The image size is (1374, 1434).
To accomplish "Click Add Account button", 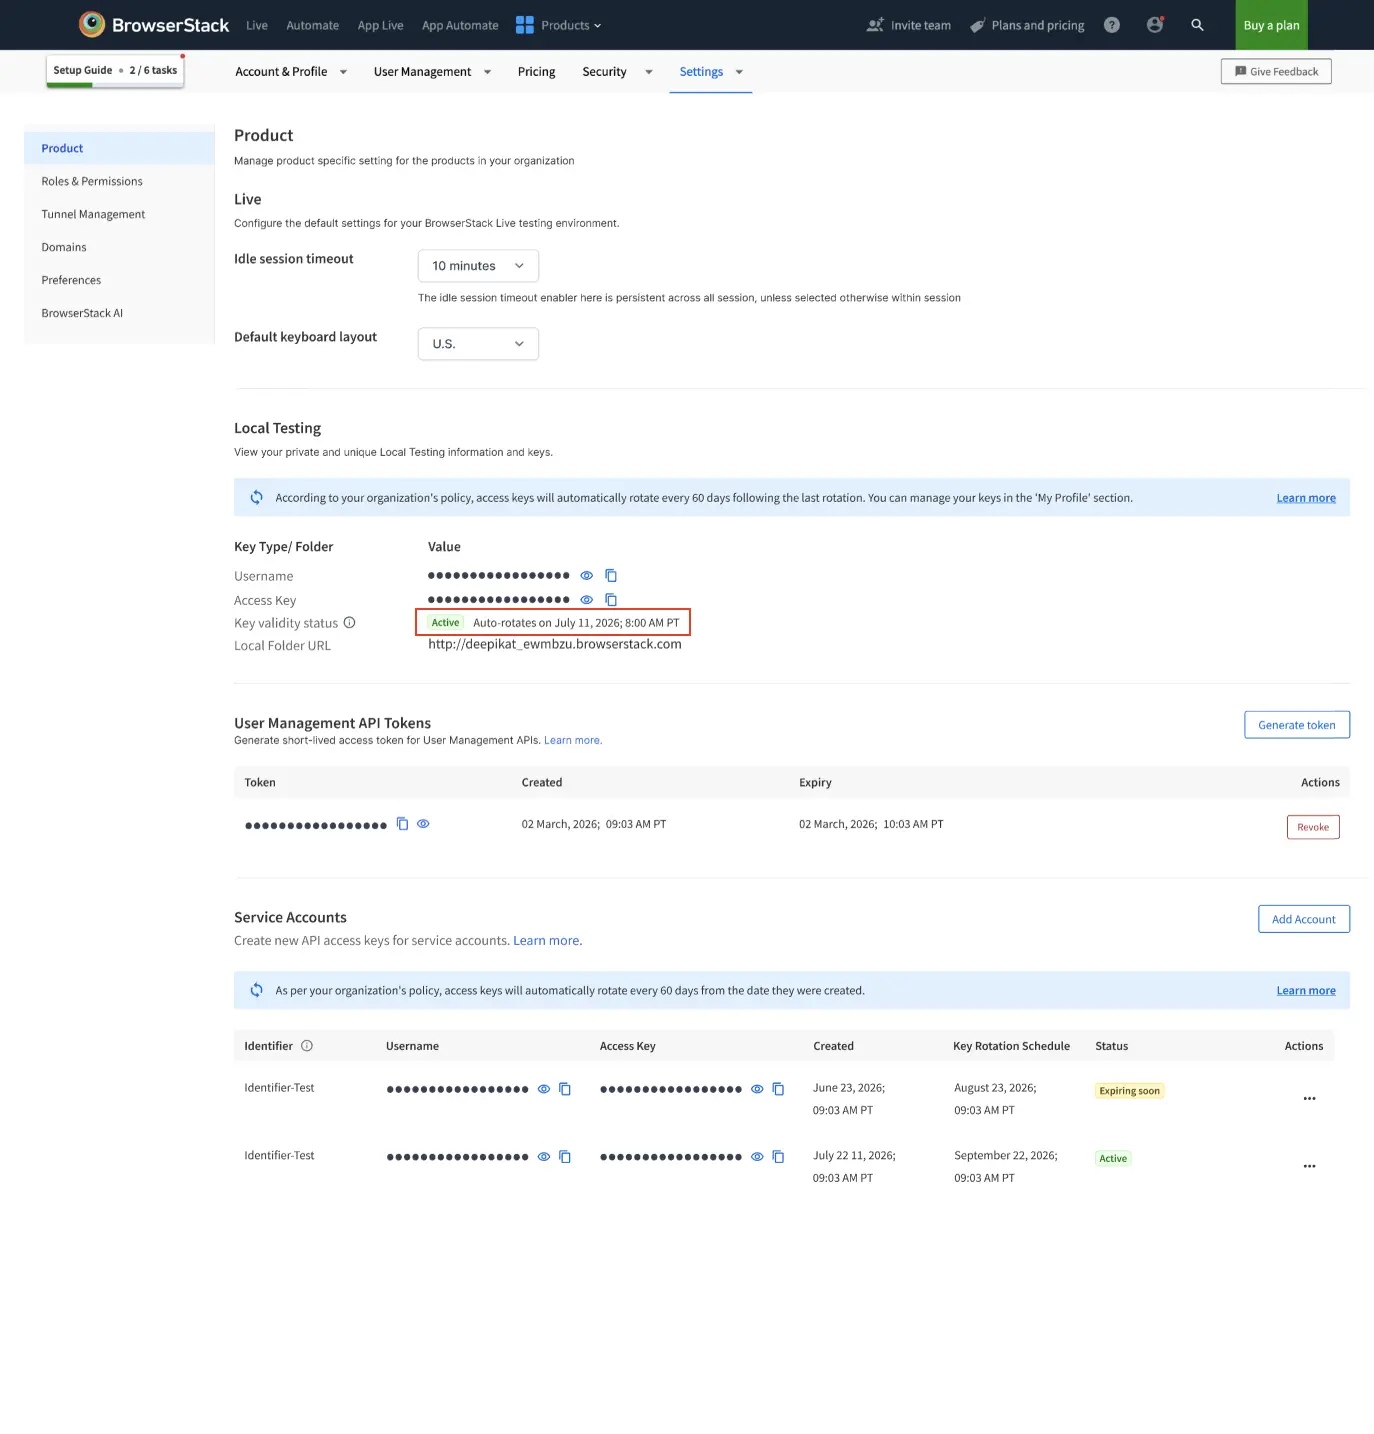I will coord(1304,919).
